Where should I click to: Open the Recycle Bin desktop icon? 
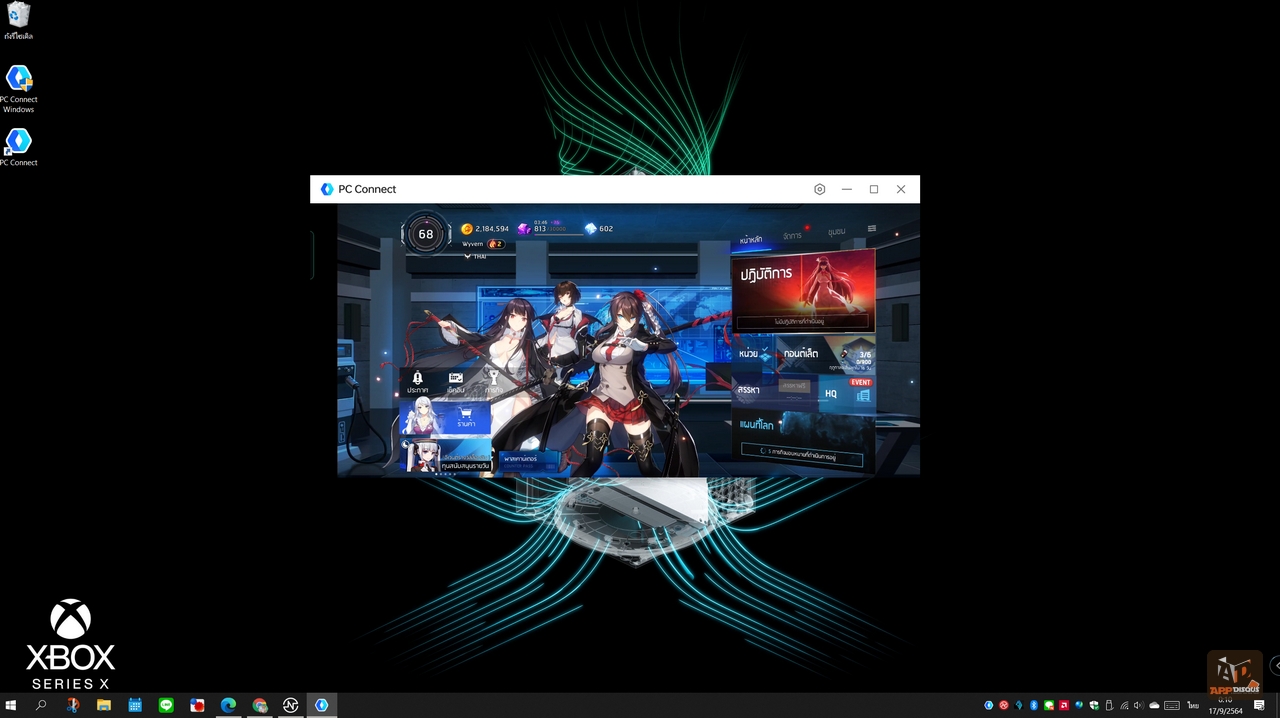pos(18,21)
